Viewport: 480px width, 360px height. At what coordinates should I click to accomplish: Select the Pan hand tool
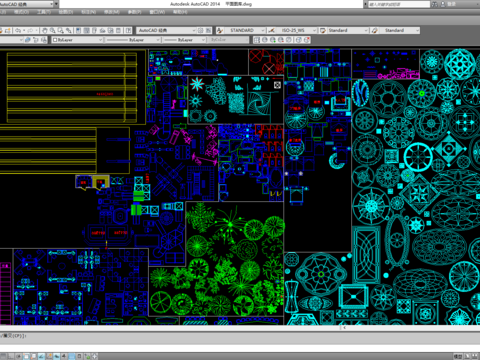[45, 30]
